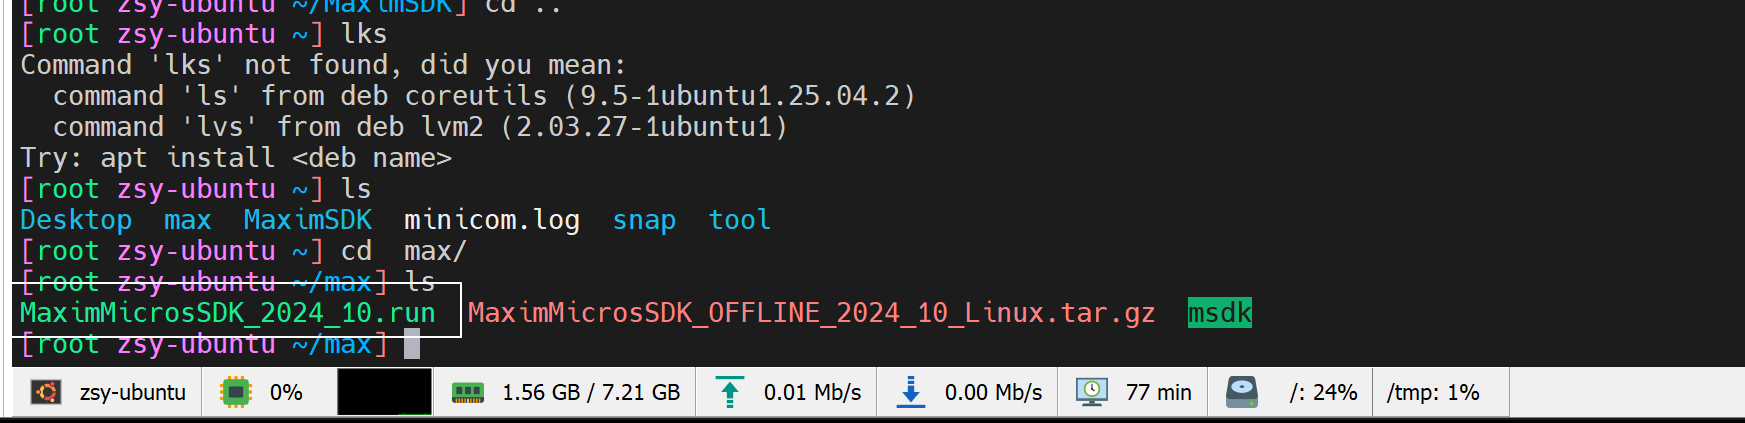Click the uptime monitor clock icon
This screenshot has width=1745, height=423.
click(1091, 392)
